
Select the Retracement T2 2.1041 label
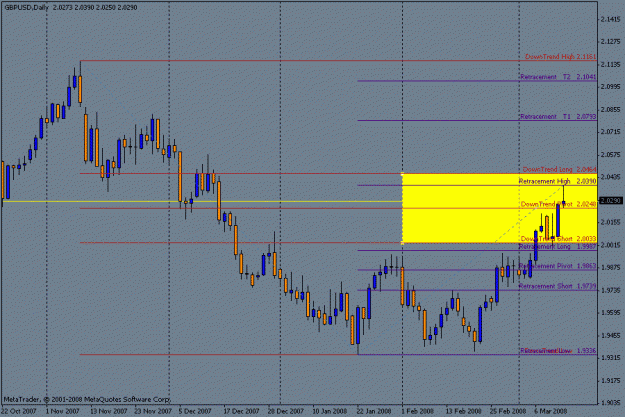(558, 77)
